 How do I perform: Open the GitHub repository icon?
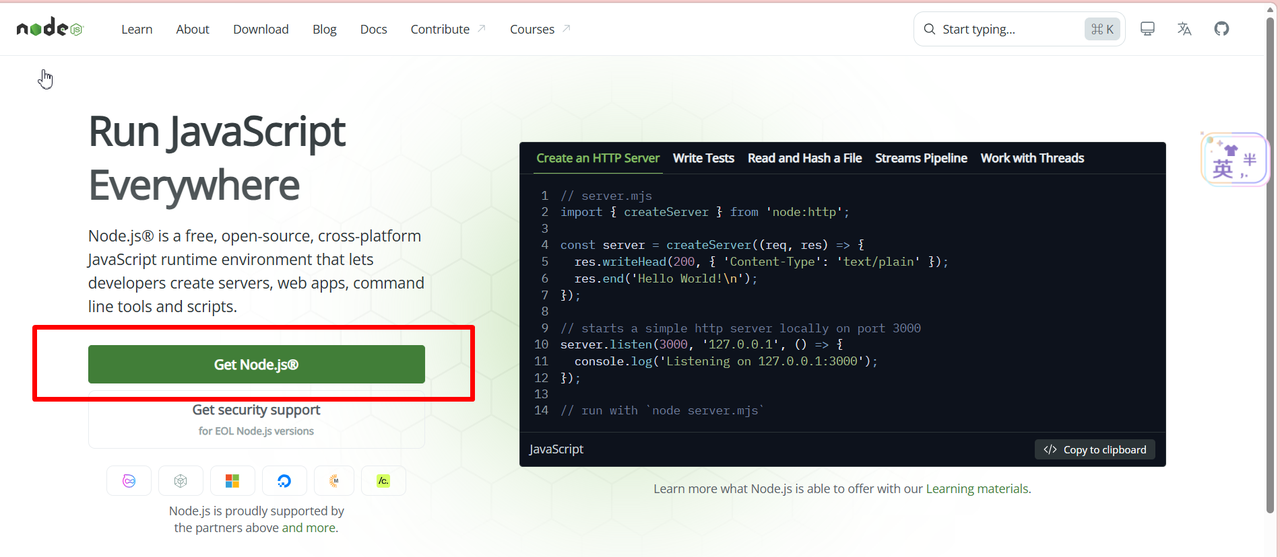[x=1221, y=29]
